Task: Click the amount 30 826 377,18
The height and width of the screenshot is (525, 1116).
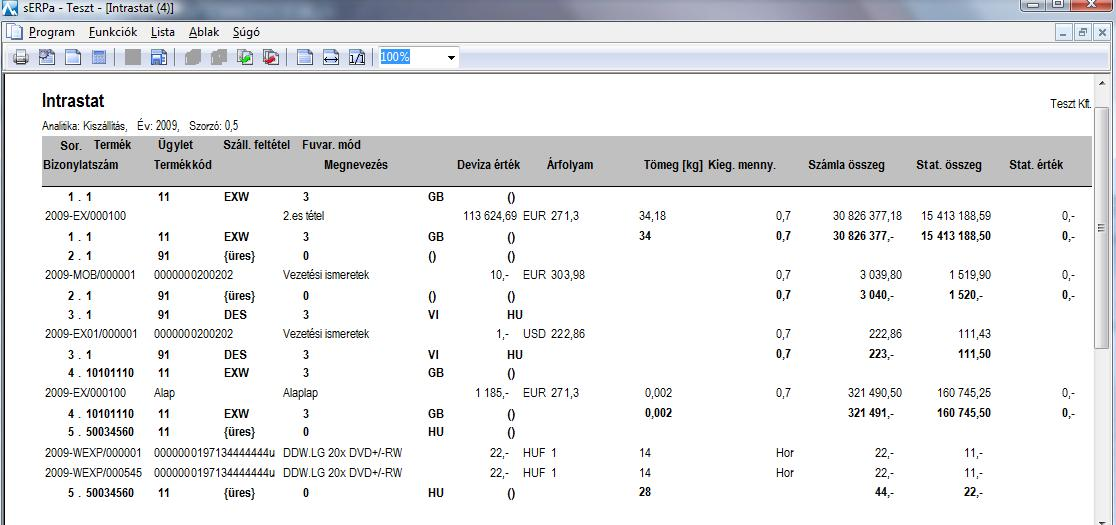Action: click(x=868, y=216)
